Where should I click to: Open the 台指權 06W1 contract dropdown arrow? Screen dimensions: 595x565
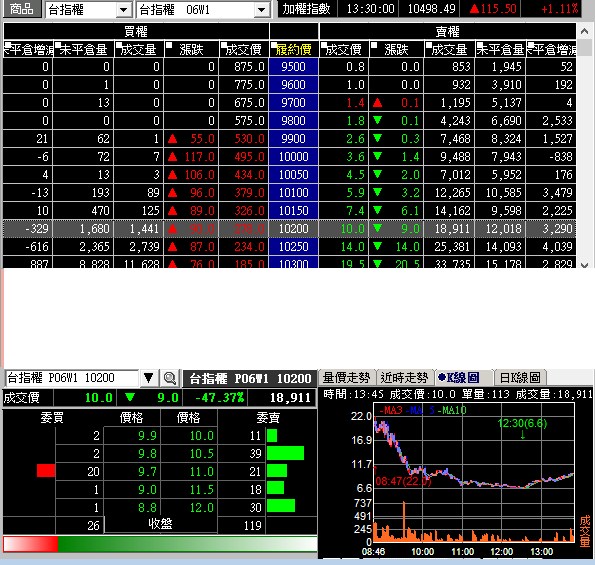(x=261, y=10)
